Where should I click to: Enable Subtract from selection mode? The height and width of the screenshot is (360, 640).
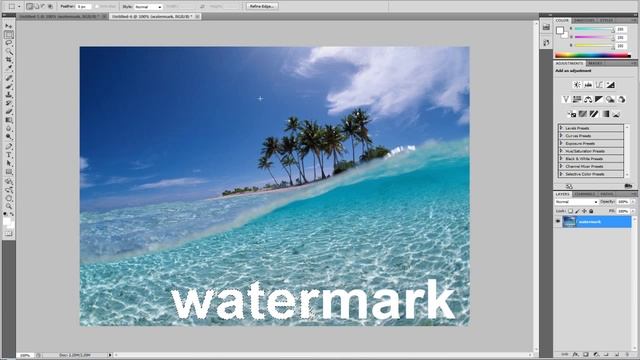point(43,7)
